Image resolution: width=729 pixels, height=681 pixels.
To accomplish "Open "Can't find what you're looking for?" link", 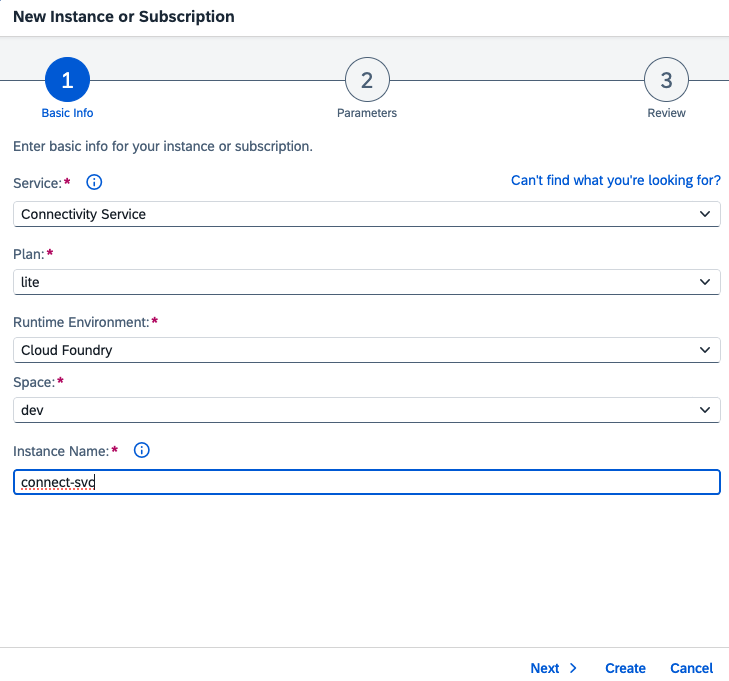I will point(615,180).
